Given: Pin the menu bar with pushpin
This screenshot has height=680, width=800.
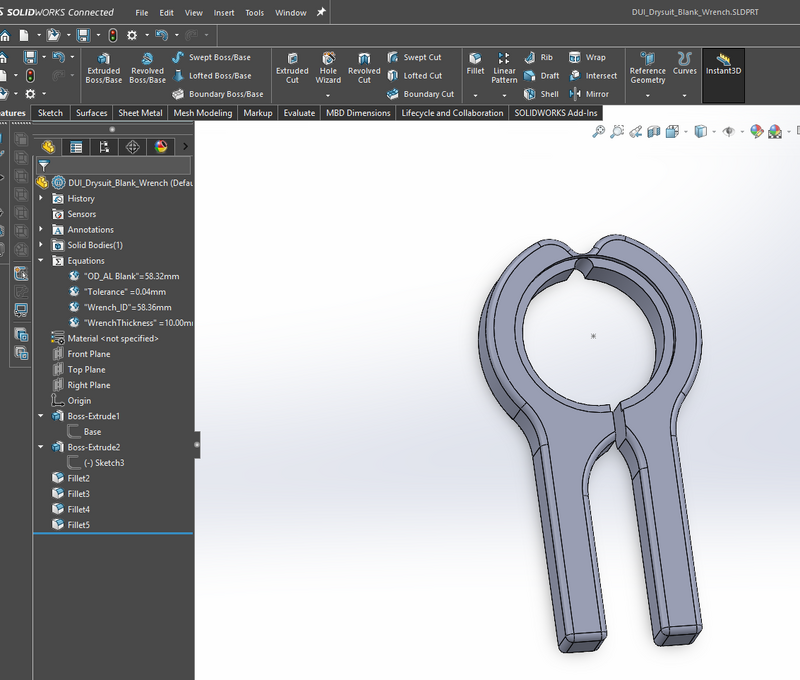Looking at the screenshot, I should tap(320, 13).
